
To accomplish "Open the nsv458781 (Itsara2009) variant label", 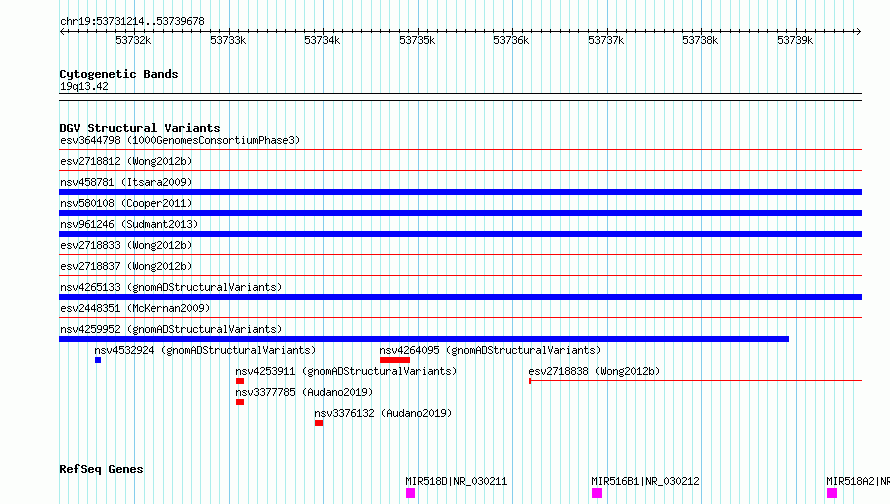I will 126,182.
